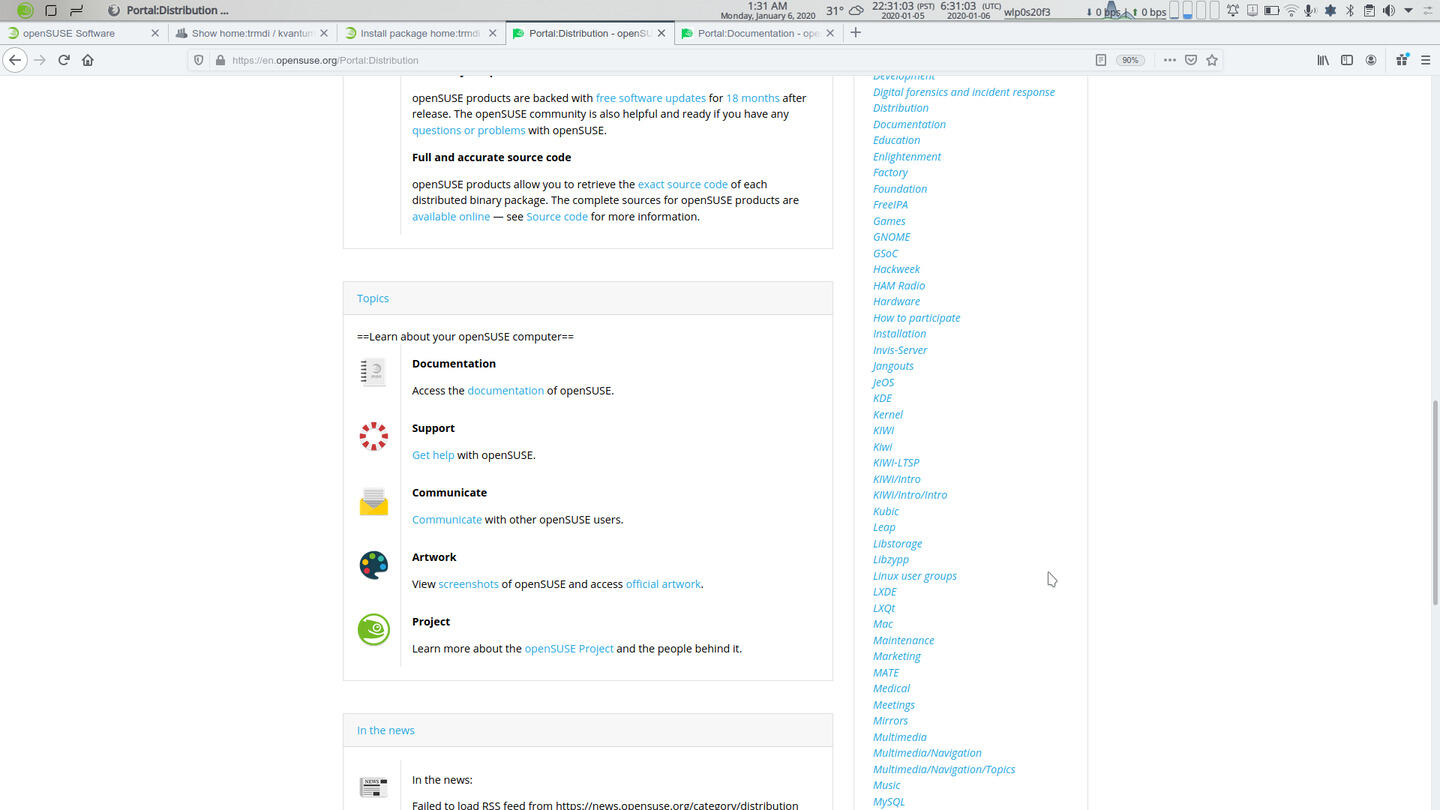The height and width of the screenshot is (810, 1440).
Task: Switch to Install package home:trmdi tab
Action: 420,33
